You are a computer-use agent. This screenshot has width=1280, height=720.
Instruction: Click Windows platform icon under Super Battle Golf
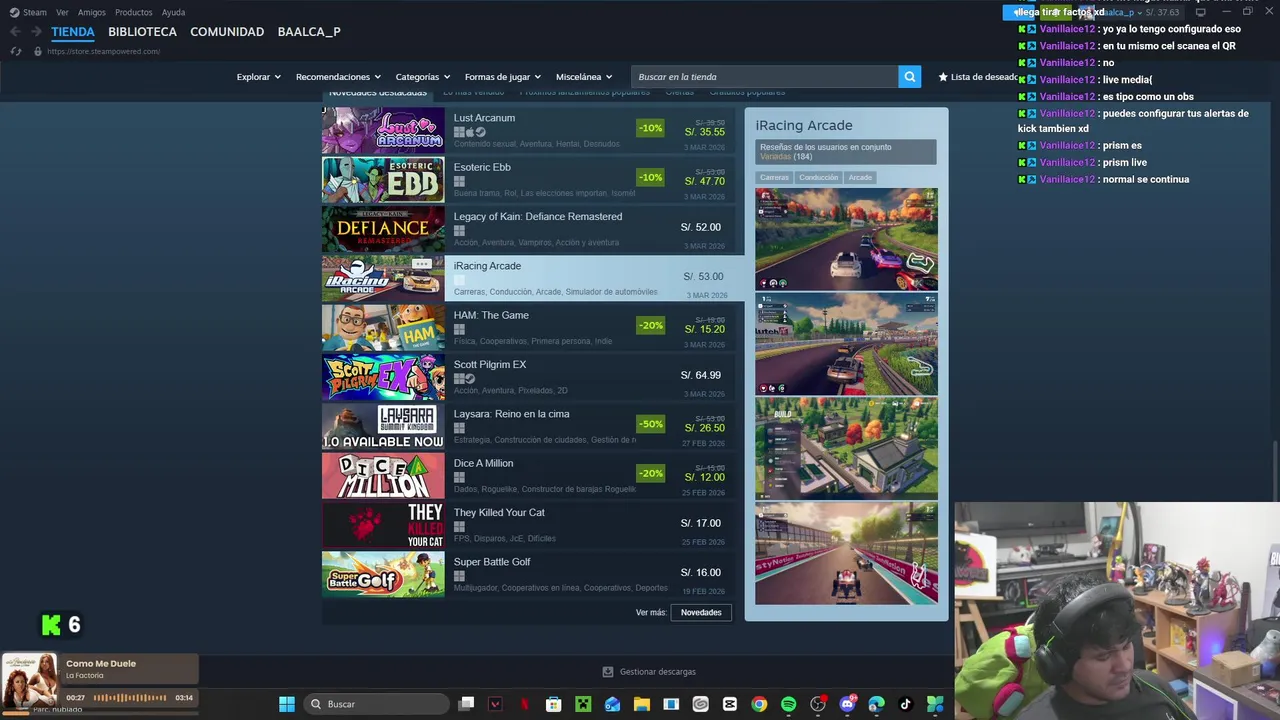tap(459, 576)
